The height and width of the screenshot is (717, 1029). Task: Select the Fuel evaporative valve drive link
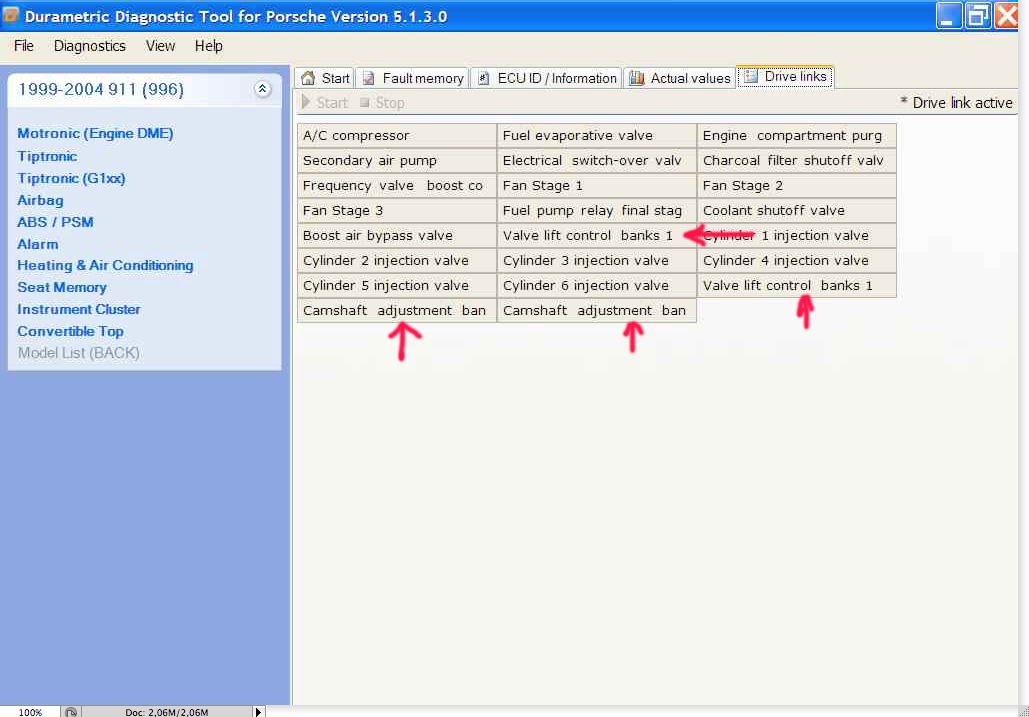(x=597, y=136)
